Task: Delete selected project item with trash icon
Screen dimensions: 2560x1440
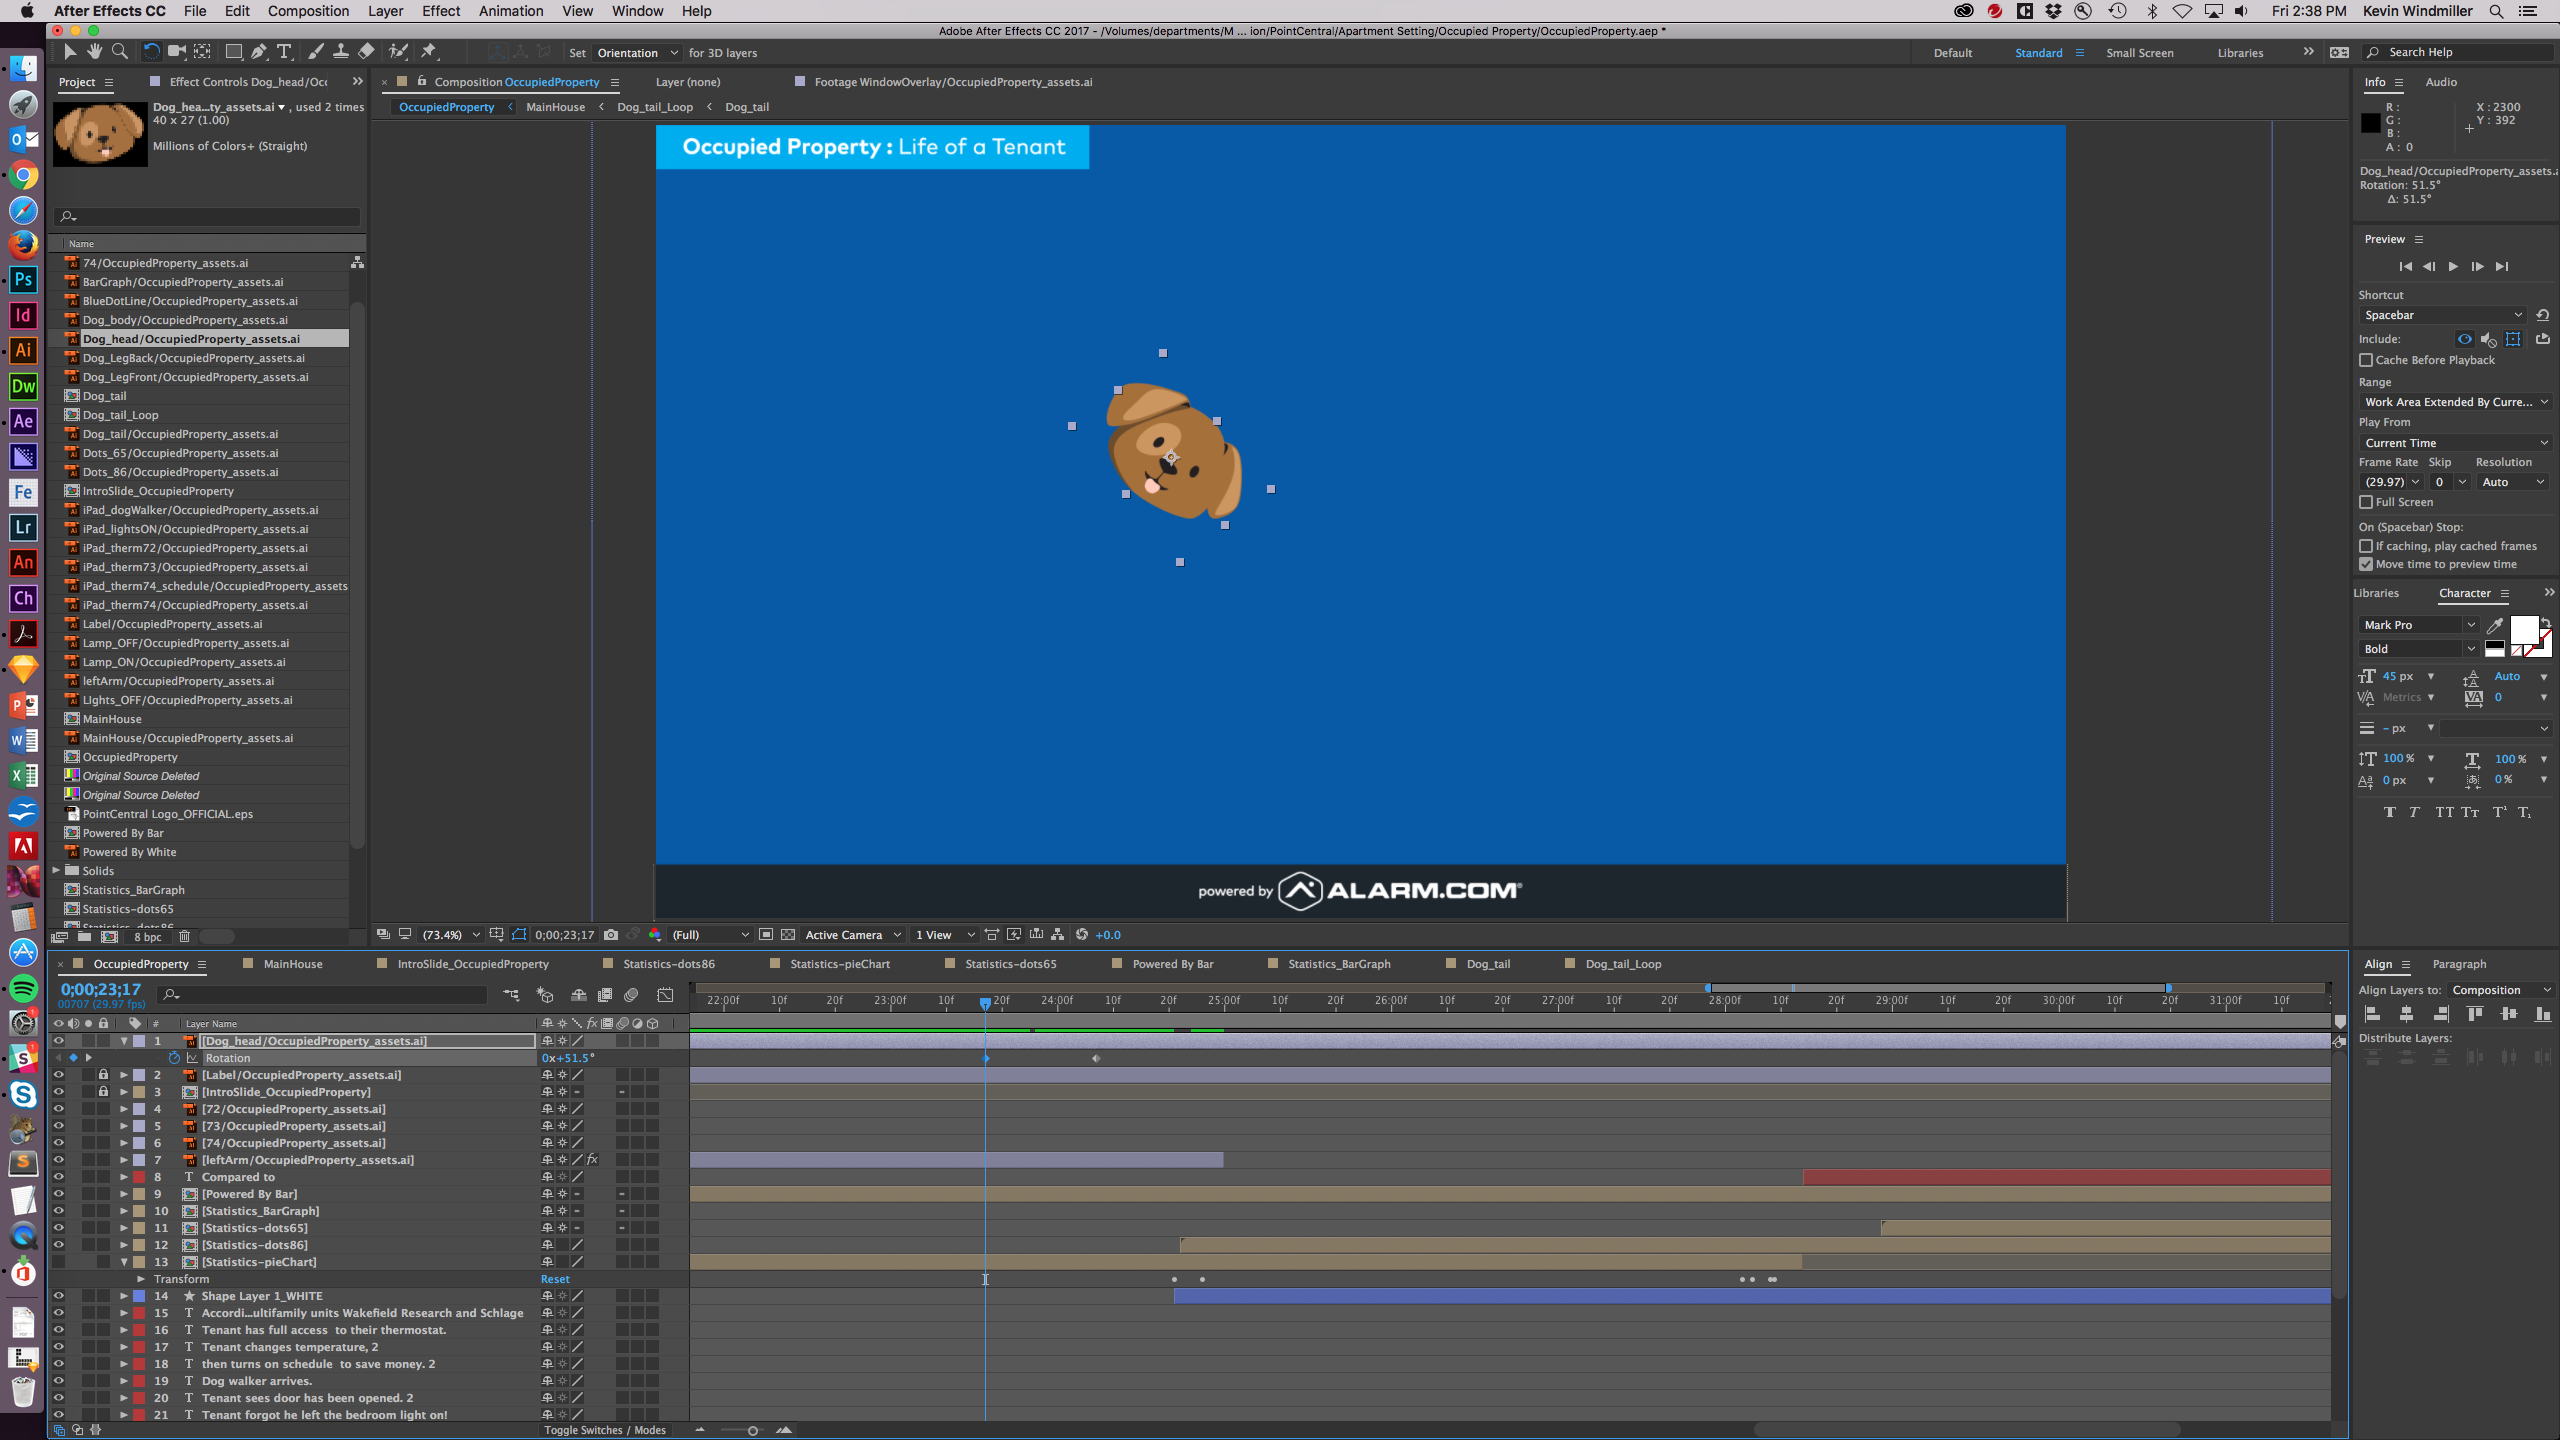Action: tap(184, 937)
